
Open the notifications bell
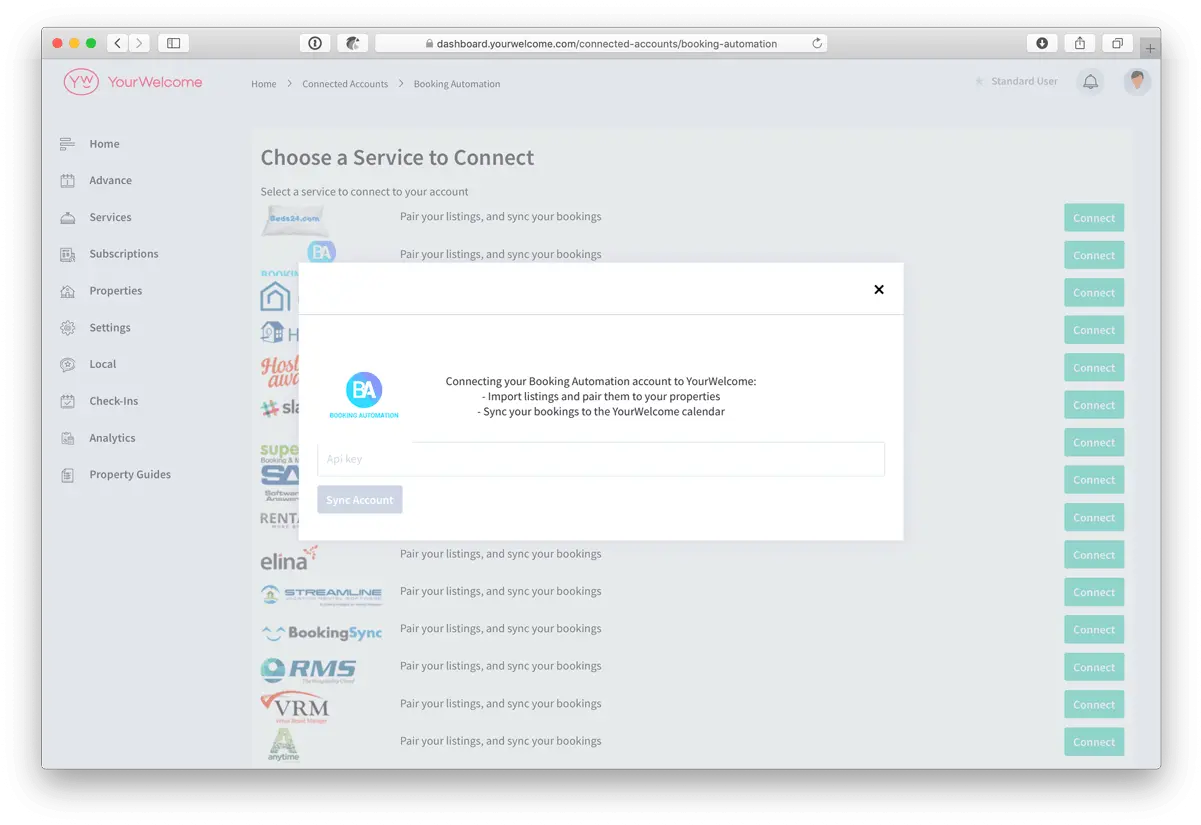tap(1091, 82)
